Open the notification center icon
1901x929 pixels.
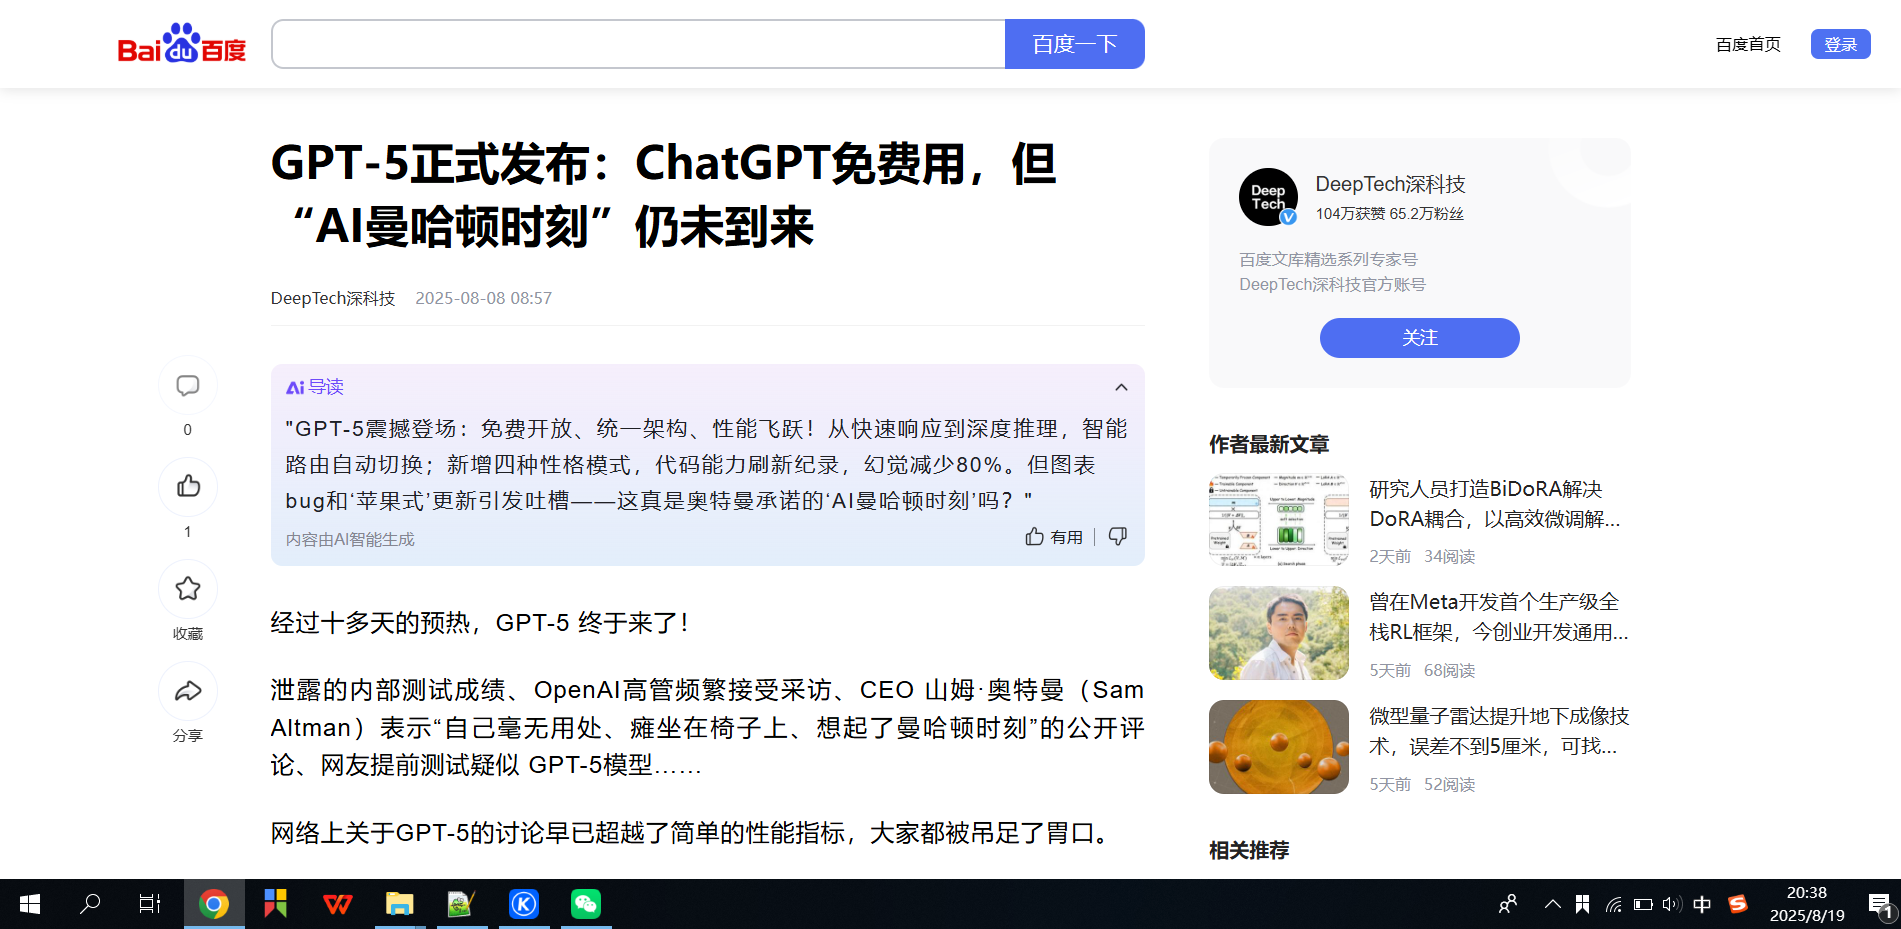[x=1880, y=905]
